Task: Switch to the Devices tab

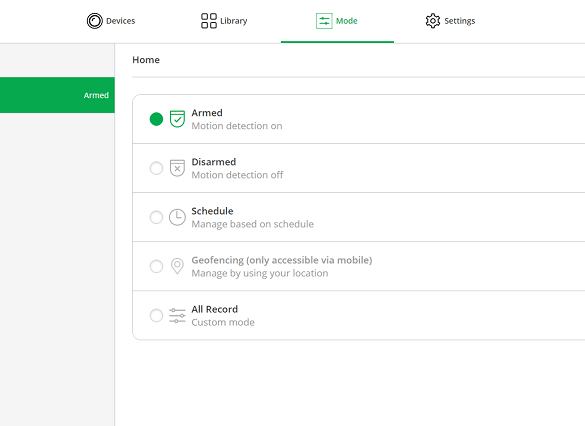Action: (x=111, y=21)
